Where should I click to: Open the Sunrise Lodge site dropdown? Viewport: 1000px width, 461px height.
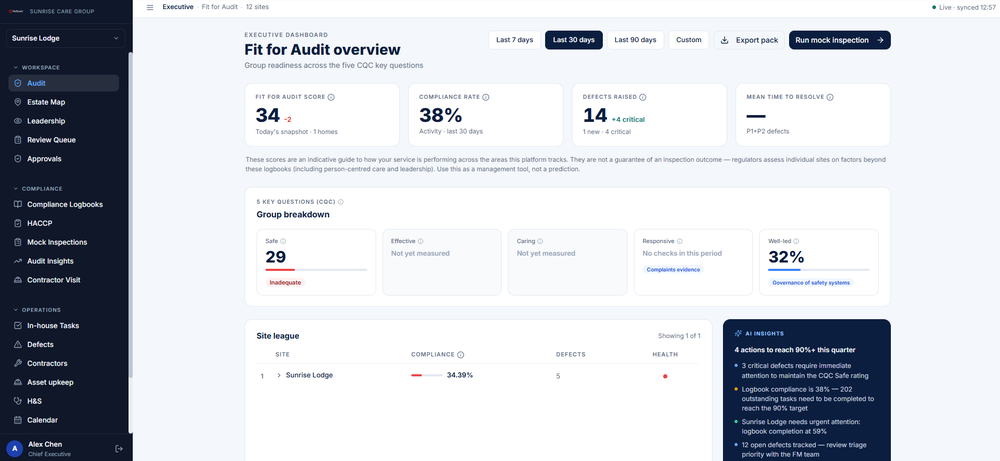click(x=64, y=38)
